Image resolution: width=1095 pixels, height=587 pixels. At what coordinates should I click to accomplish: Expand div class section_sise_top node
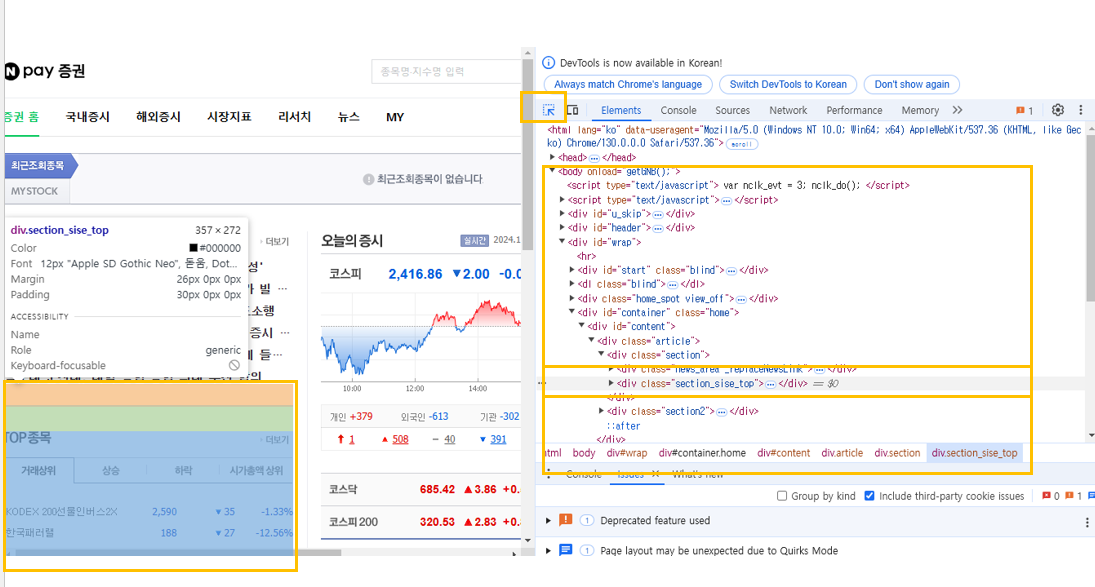(611, 383)
